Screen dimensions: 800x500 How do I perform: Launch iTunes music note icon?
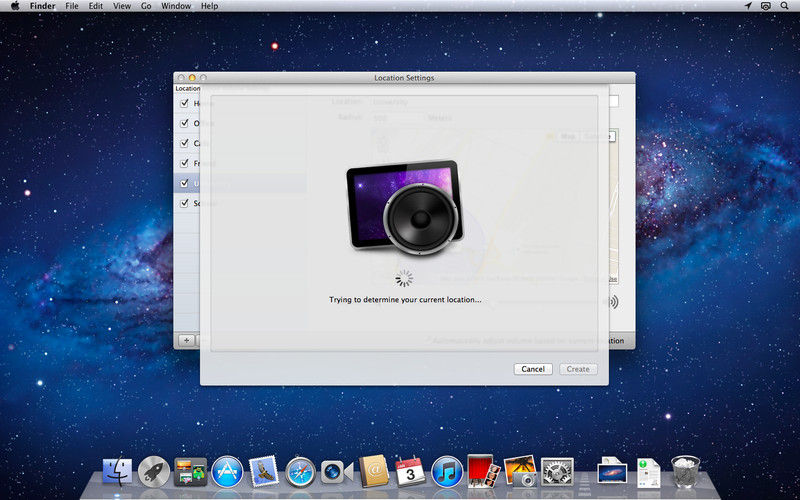[447, 471]
